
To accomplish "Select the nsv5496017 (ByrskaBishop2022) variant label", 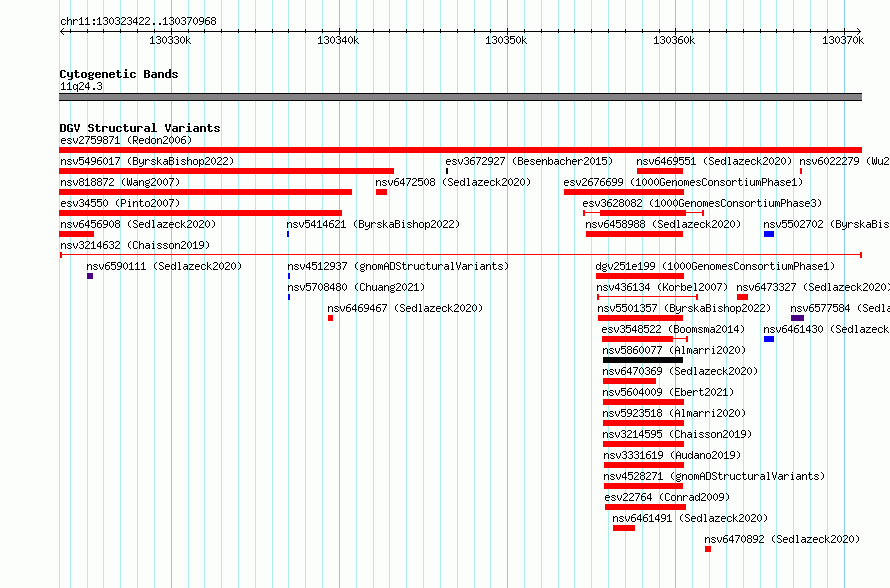I will pyautogui.click(x=147, y=161).
